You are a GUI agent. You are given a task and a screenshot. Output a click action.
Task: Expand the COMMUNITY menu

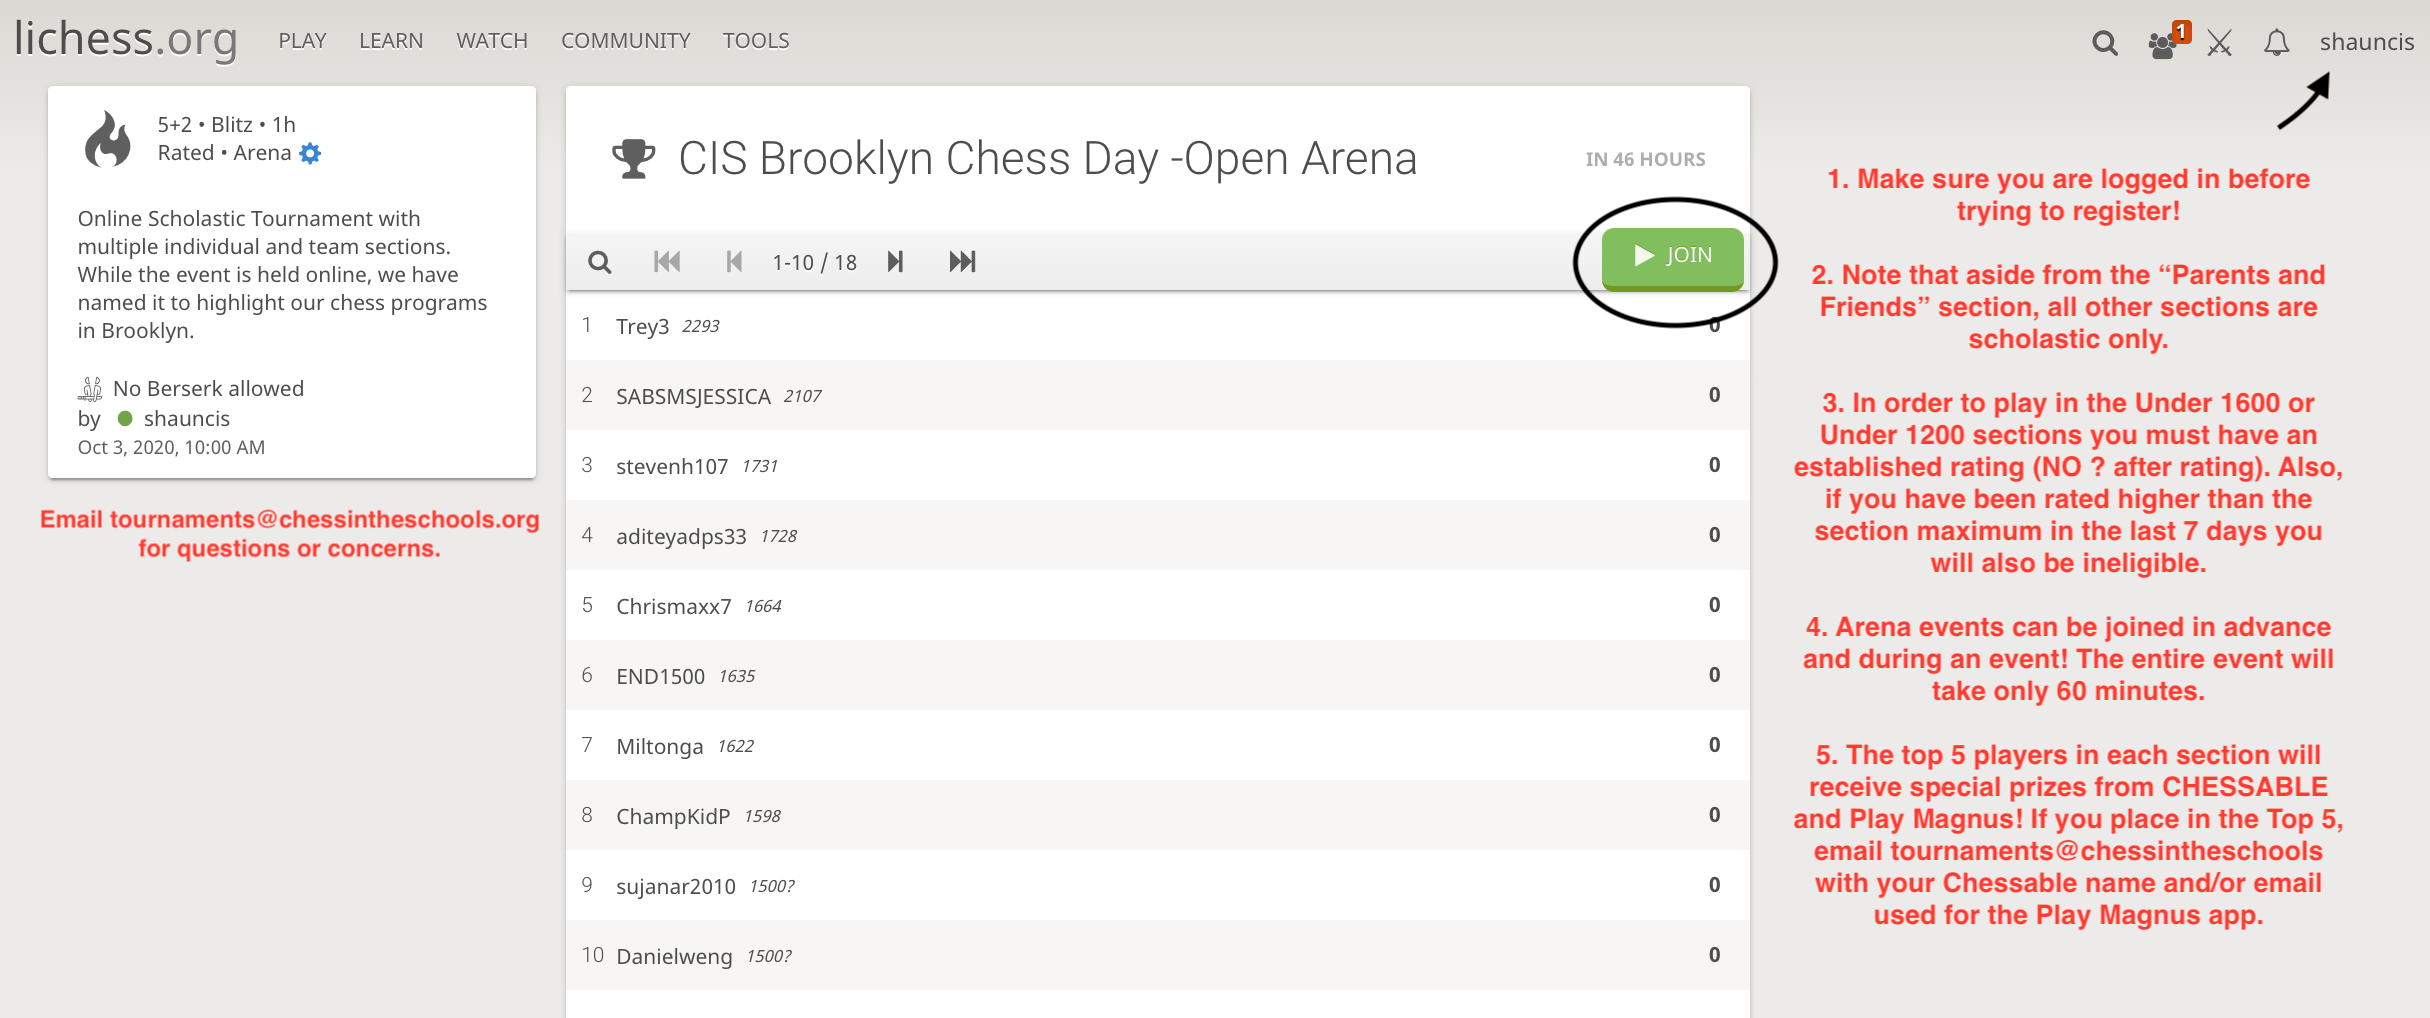pos(625,41)
